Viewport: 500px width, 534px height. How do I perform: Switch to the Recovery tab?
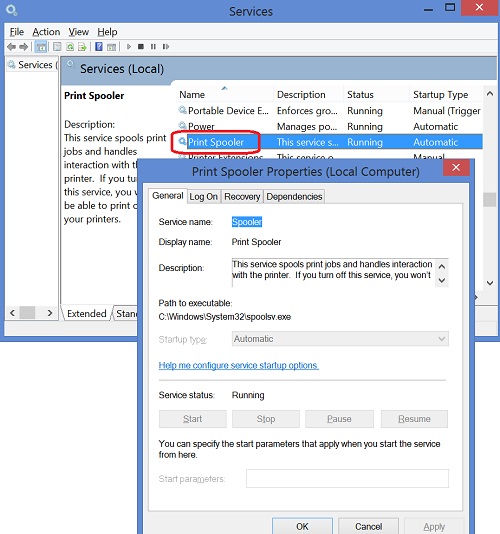point(242,197)
